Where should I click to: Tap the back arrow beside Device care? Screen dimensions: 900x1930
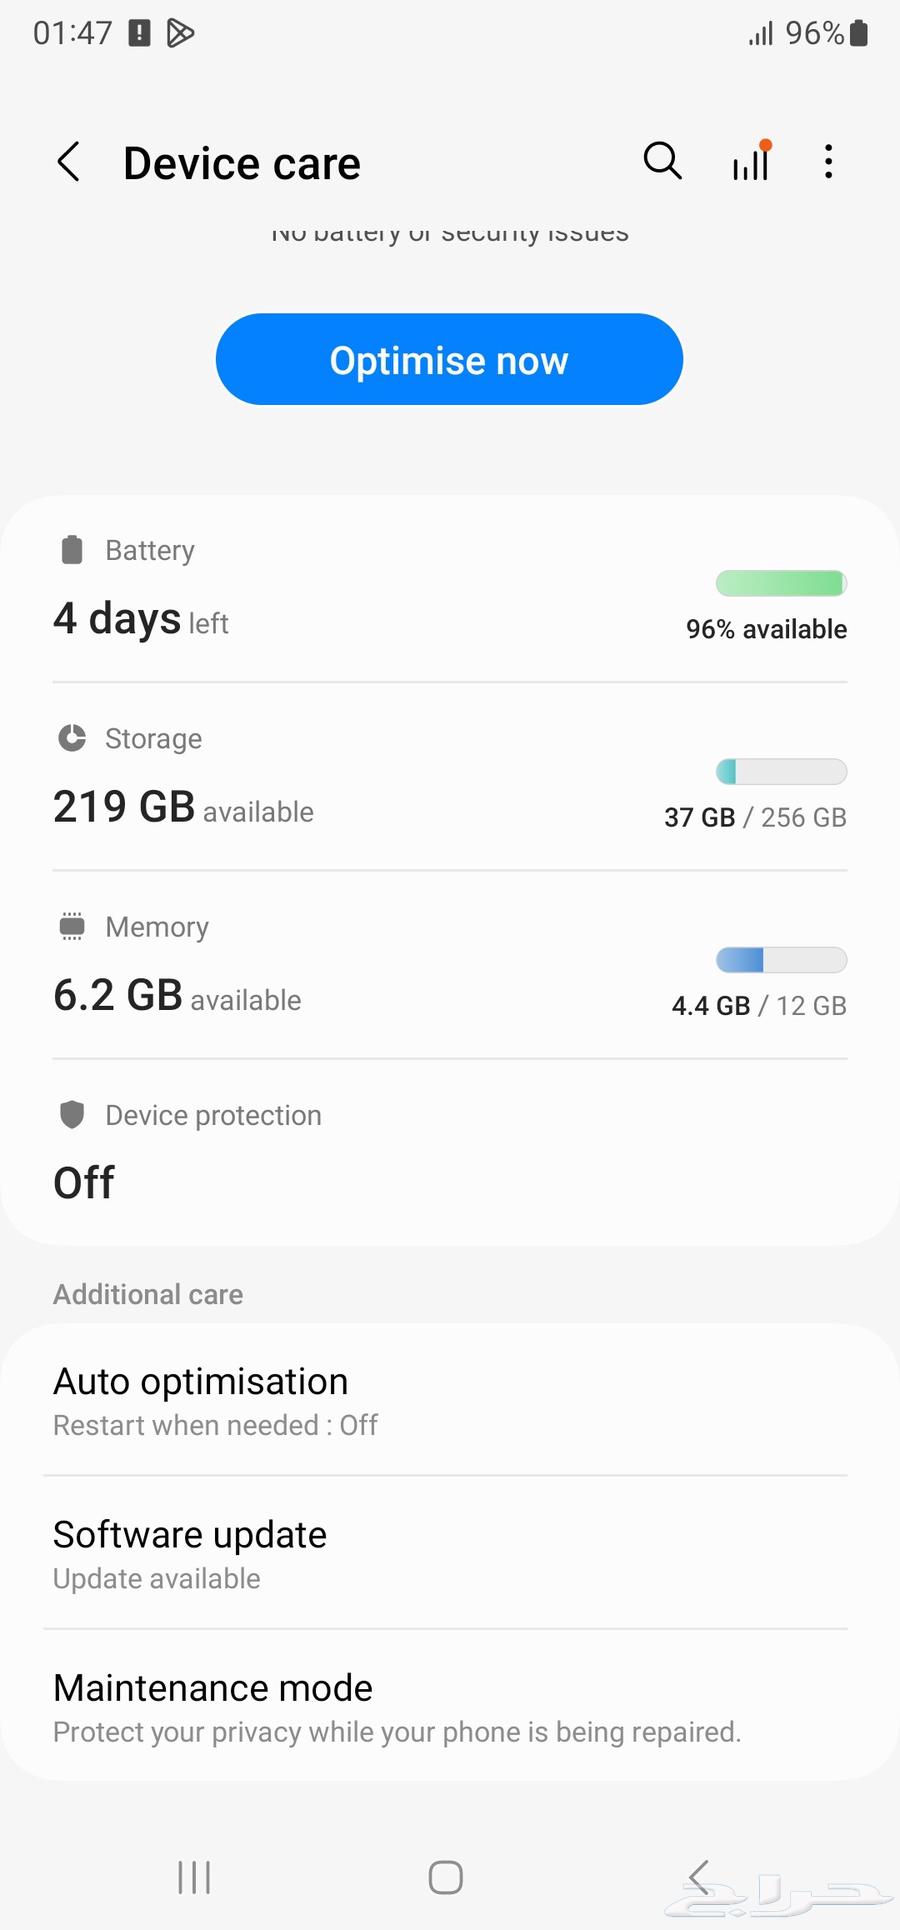(x=68, y=162)
